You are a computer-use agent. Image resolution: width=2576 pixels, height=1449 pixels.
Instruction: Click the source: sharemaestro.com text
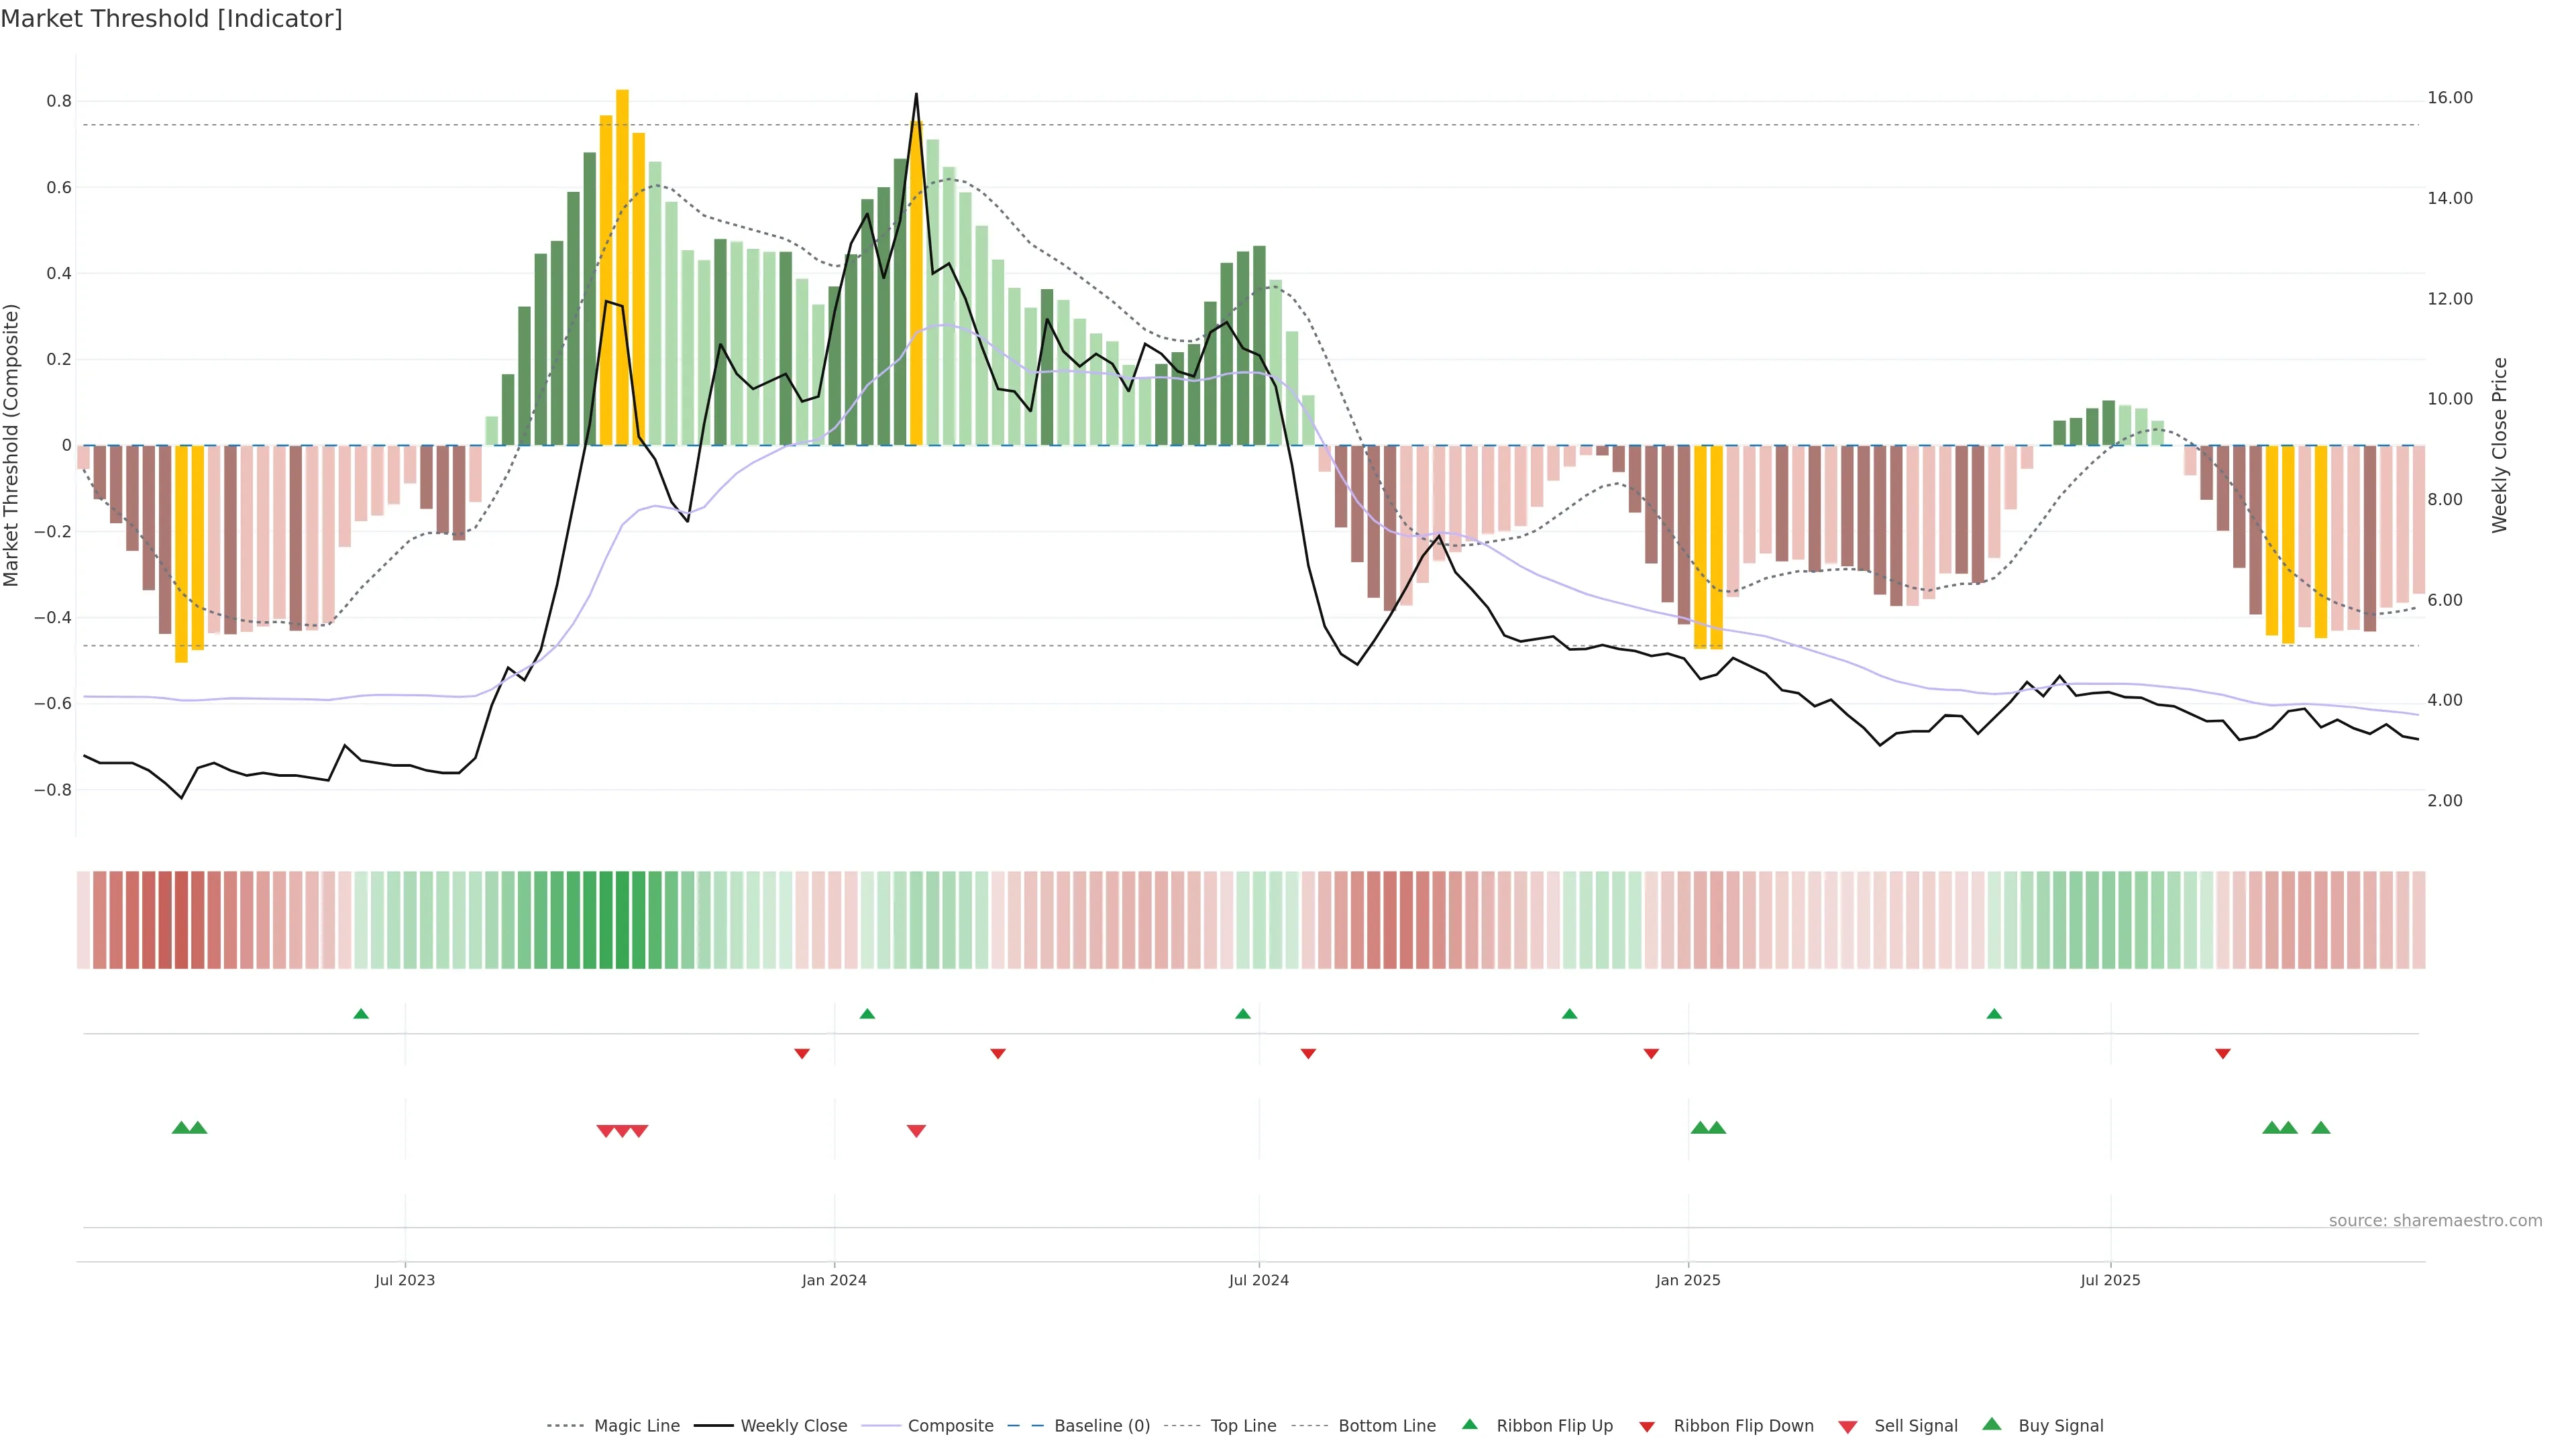point(2435,1220)
